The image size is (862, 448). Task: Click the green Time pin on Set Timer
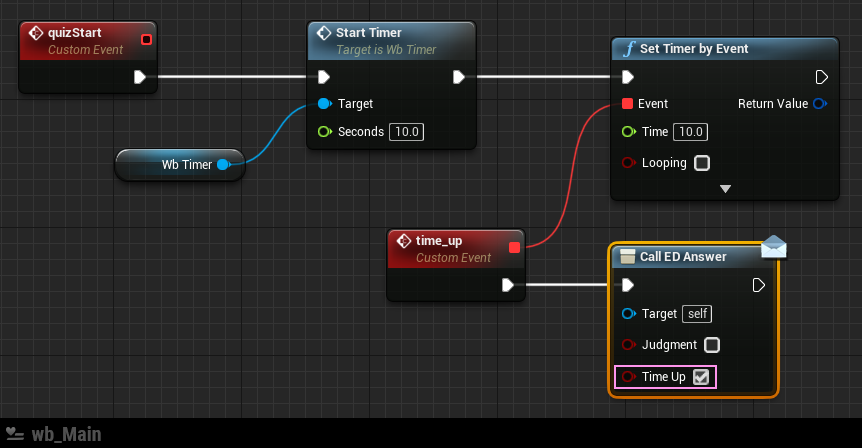[628, 131]
